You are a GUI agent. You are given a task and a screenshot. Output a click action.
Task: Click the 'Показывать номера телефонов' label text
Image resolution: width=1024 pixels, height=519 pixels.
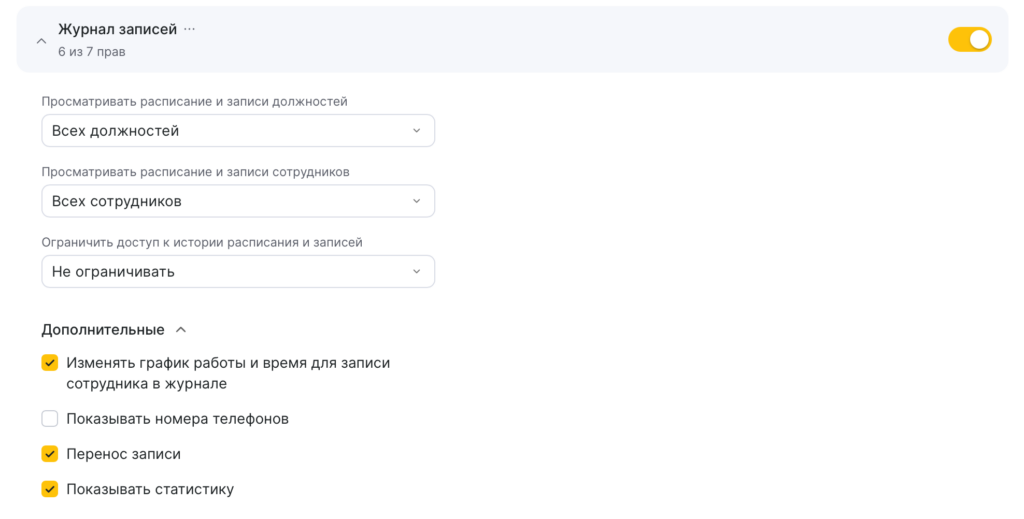(x=177, y=419)
